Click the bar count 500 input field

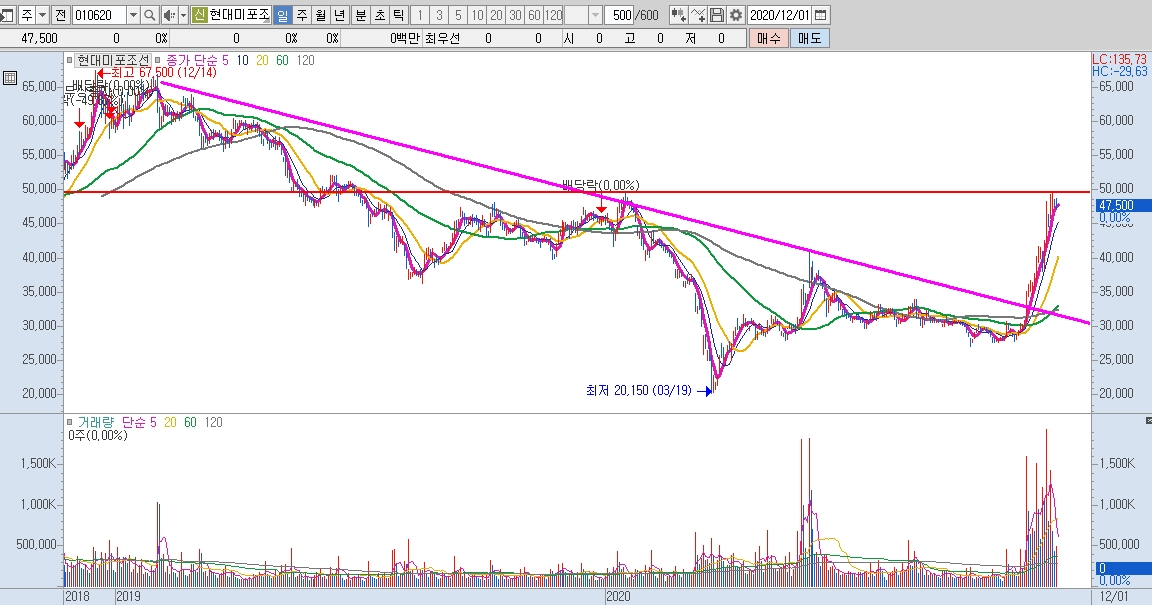pyautogui.click(x=620, y=15)
